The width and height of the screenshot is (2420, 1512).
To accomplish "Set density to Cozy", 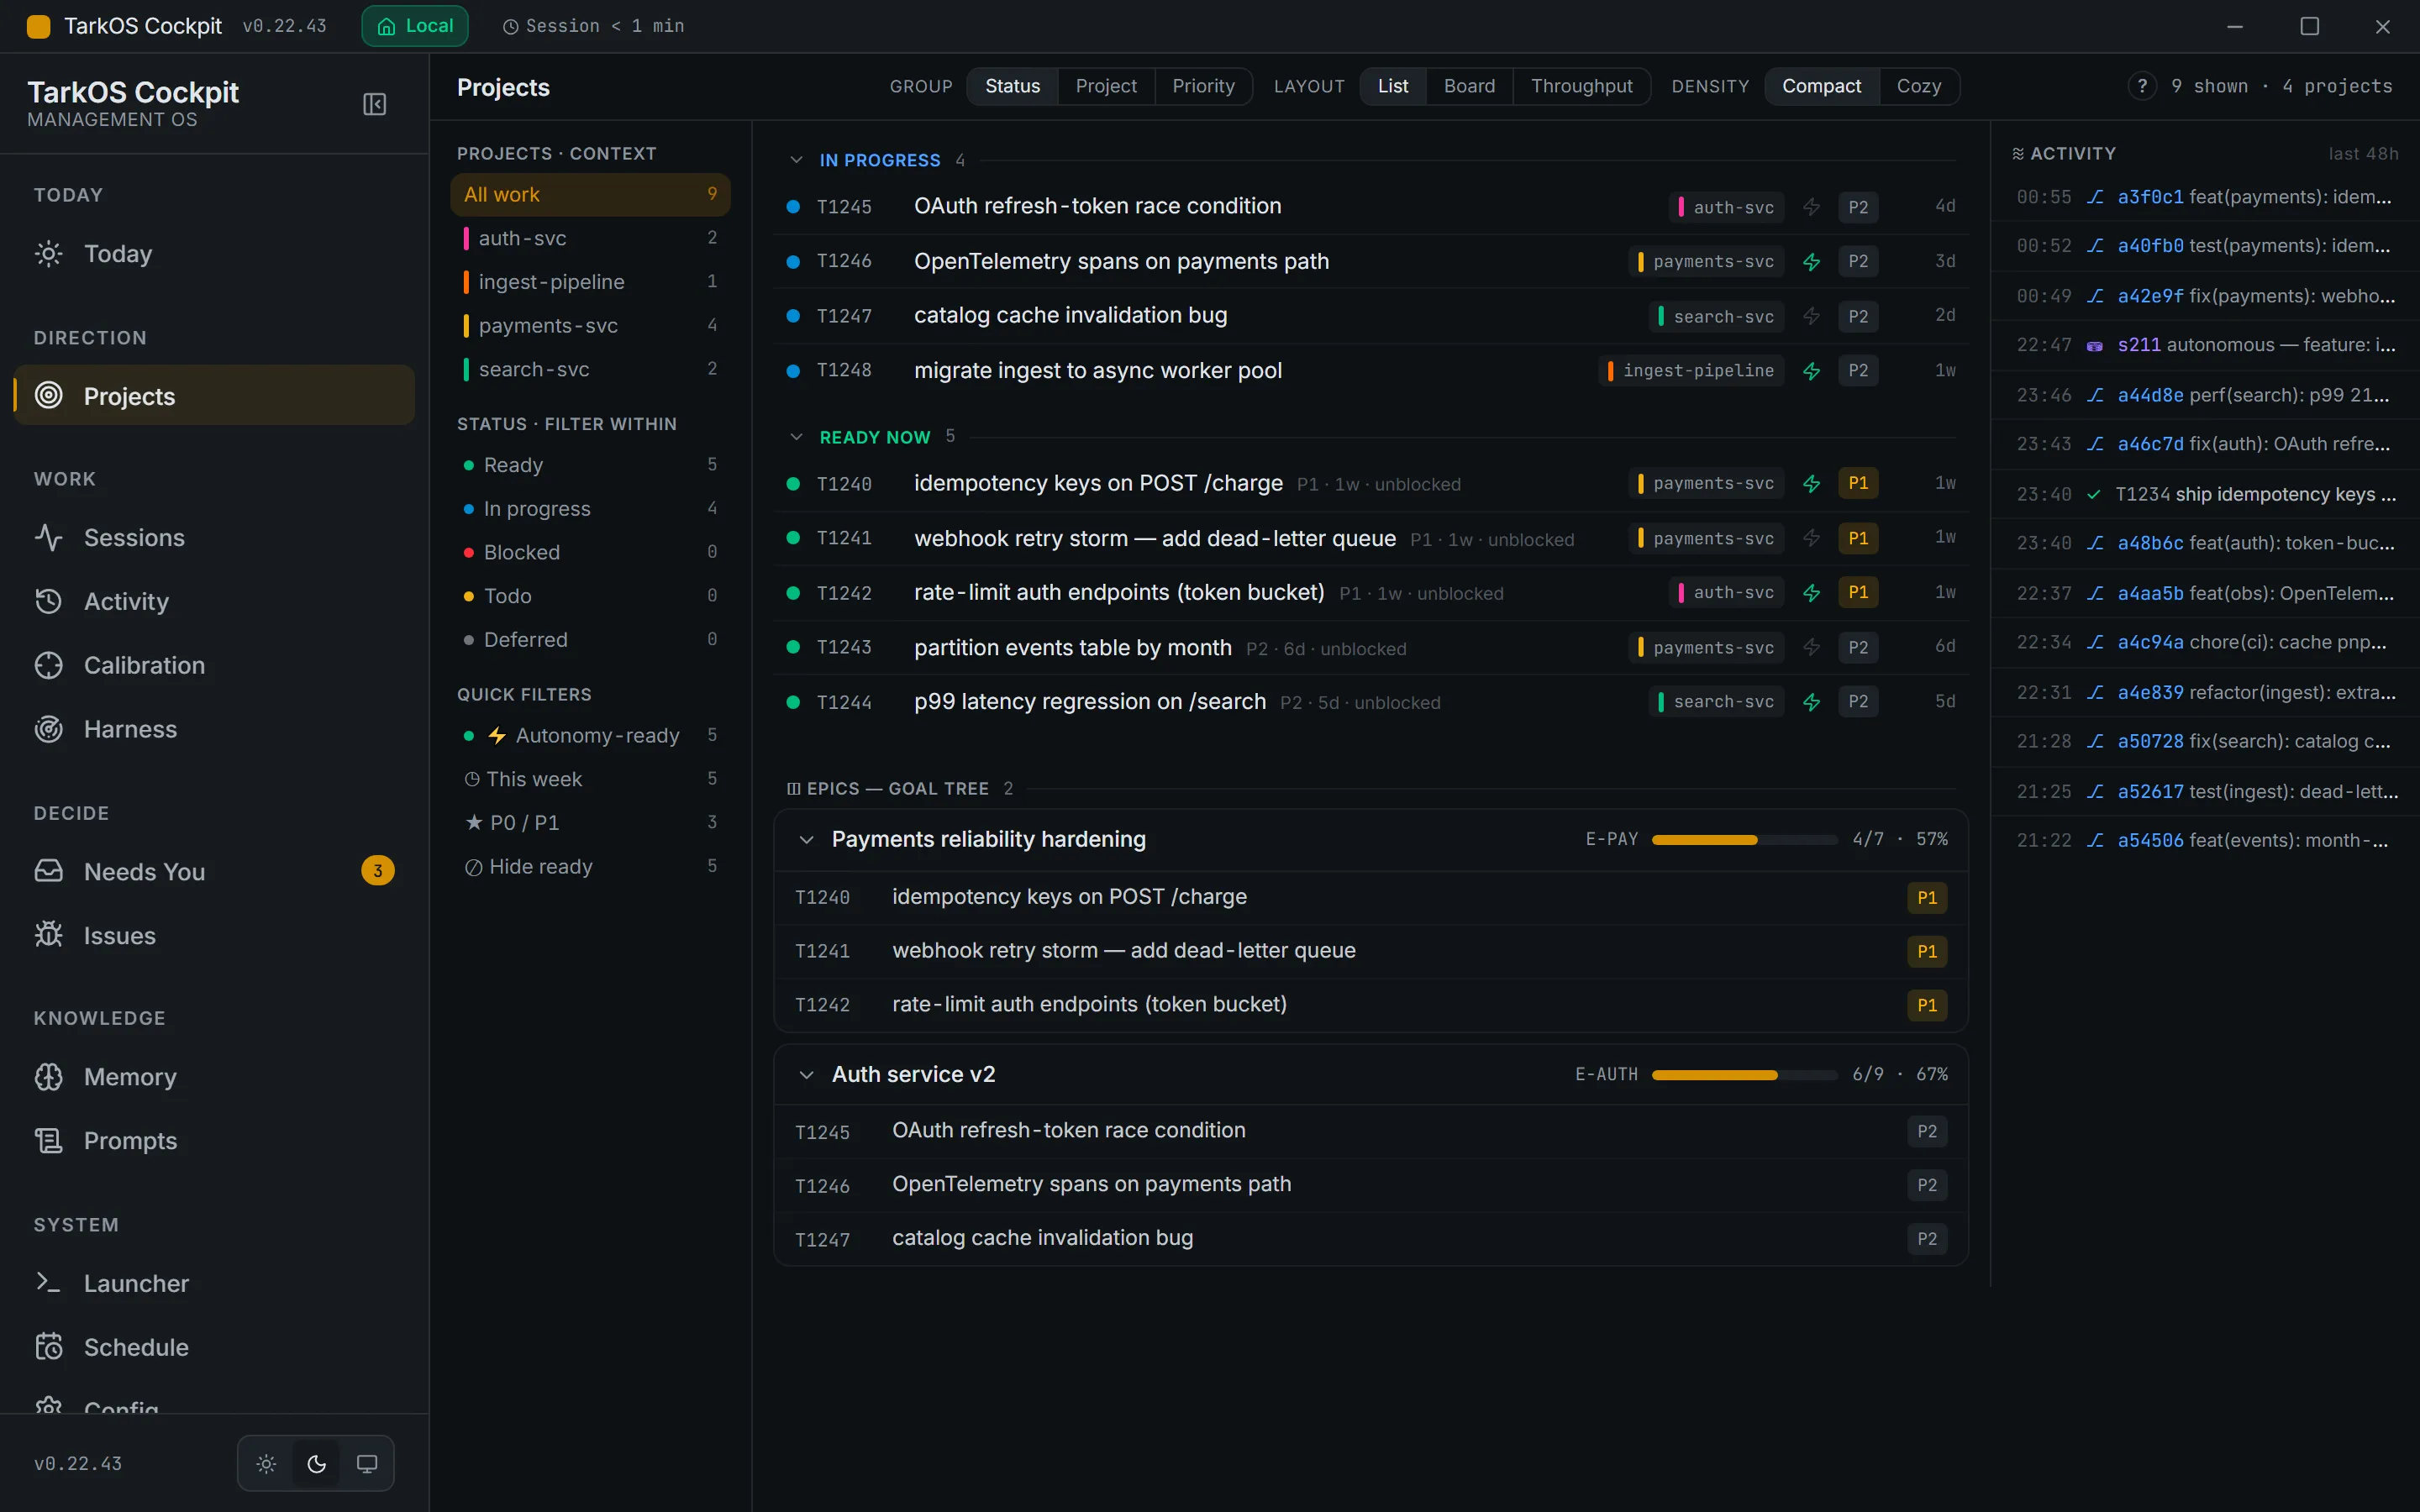I will click(x=1918, y=86).
